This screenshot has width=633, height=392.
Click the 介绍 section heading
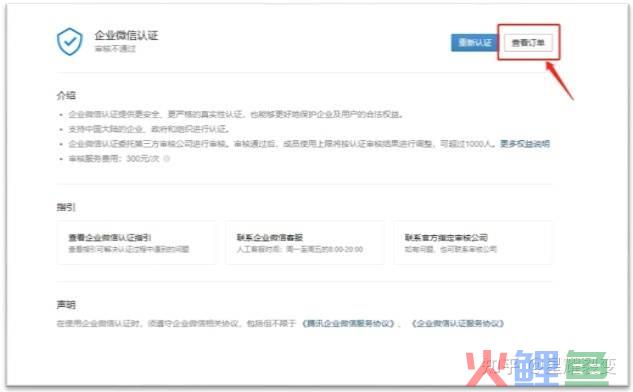[x=66, y=96]
